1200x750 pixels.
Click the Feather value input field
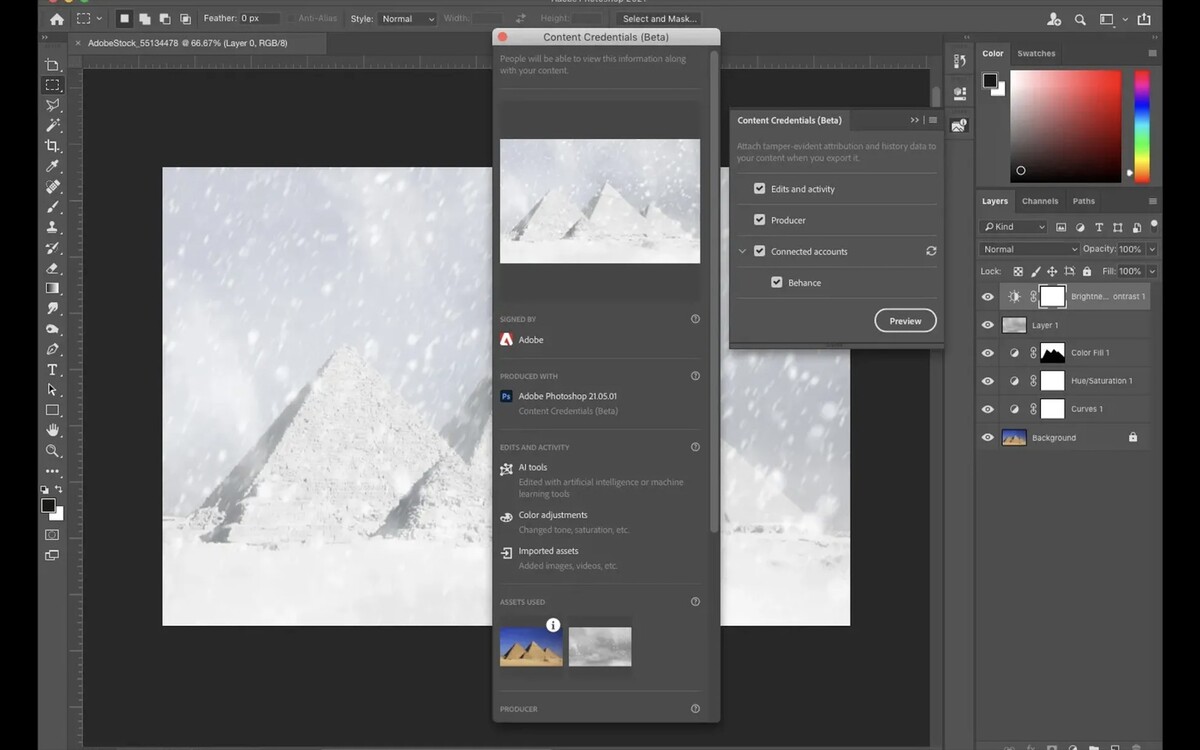[260, 19]
